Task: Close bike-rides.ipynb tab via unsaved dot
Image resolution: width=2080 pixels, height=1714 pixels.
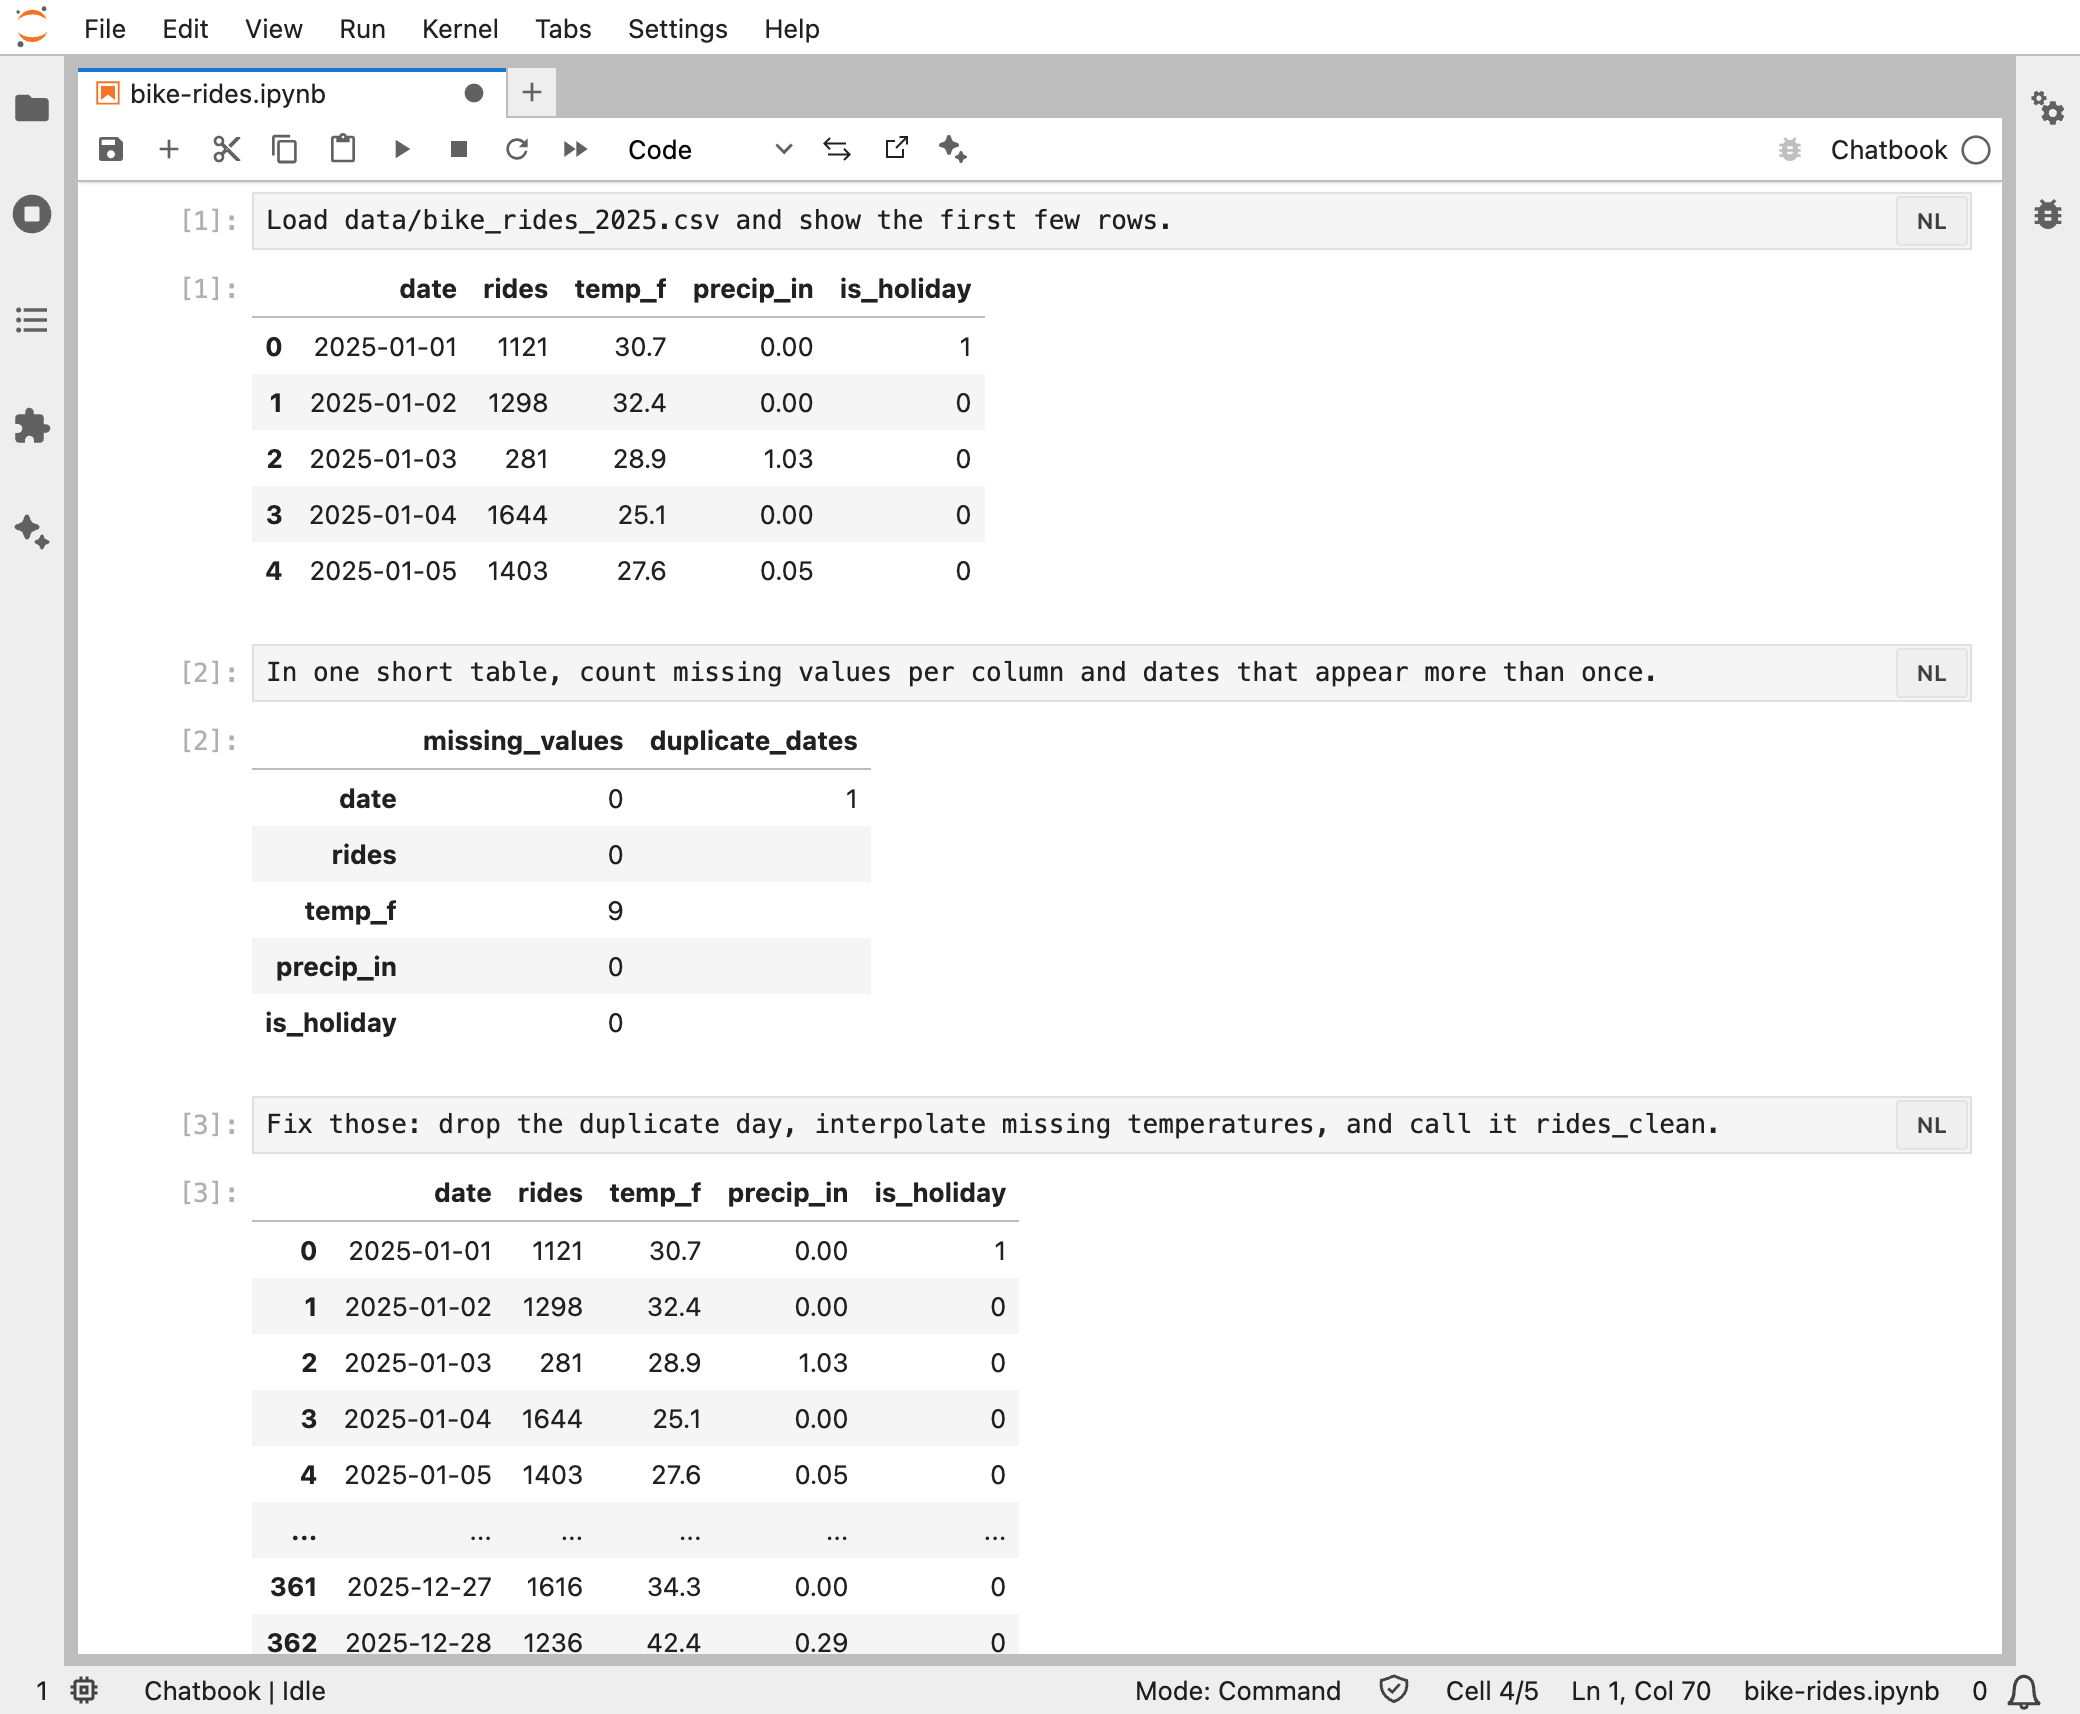Action: click(474, 93)
